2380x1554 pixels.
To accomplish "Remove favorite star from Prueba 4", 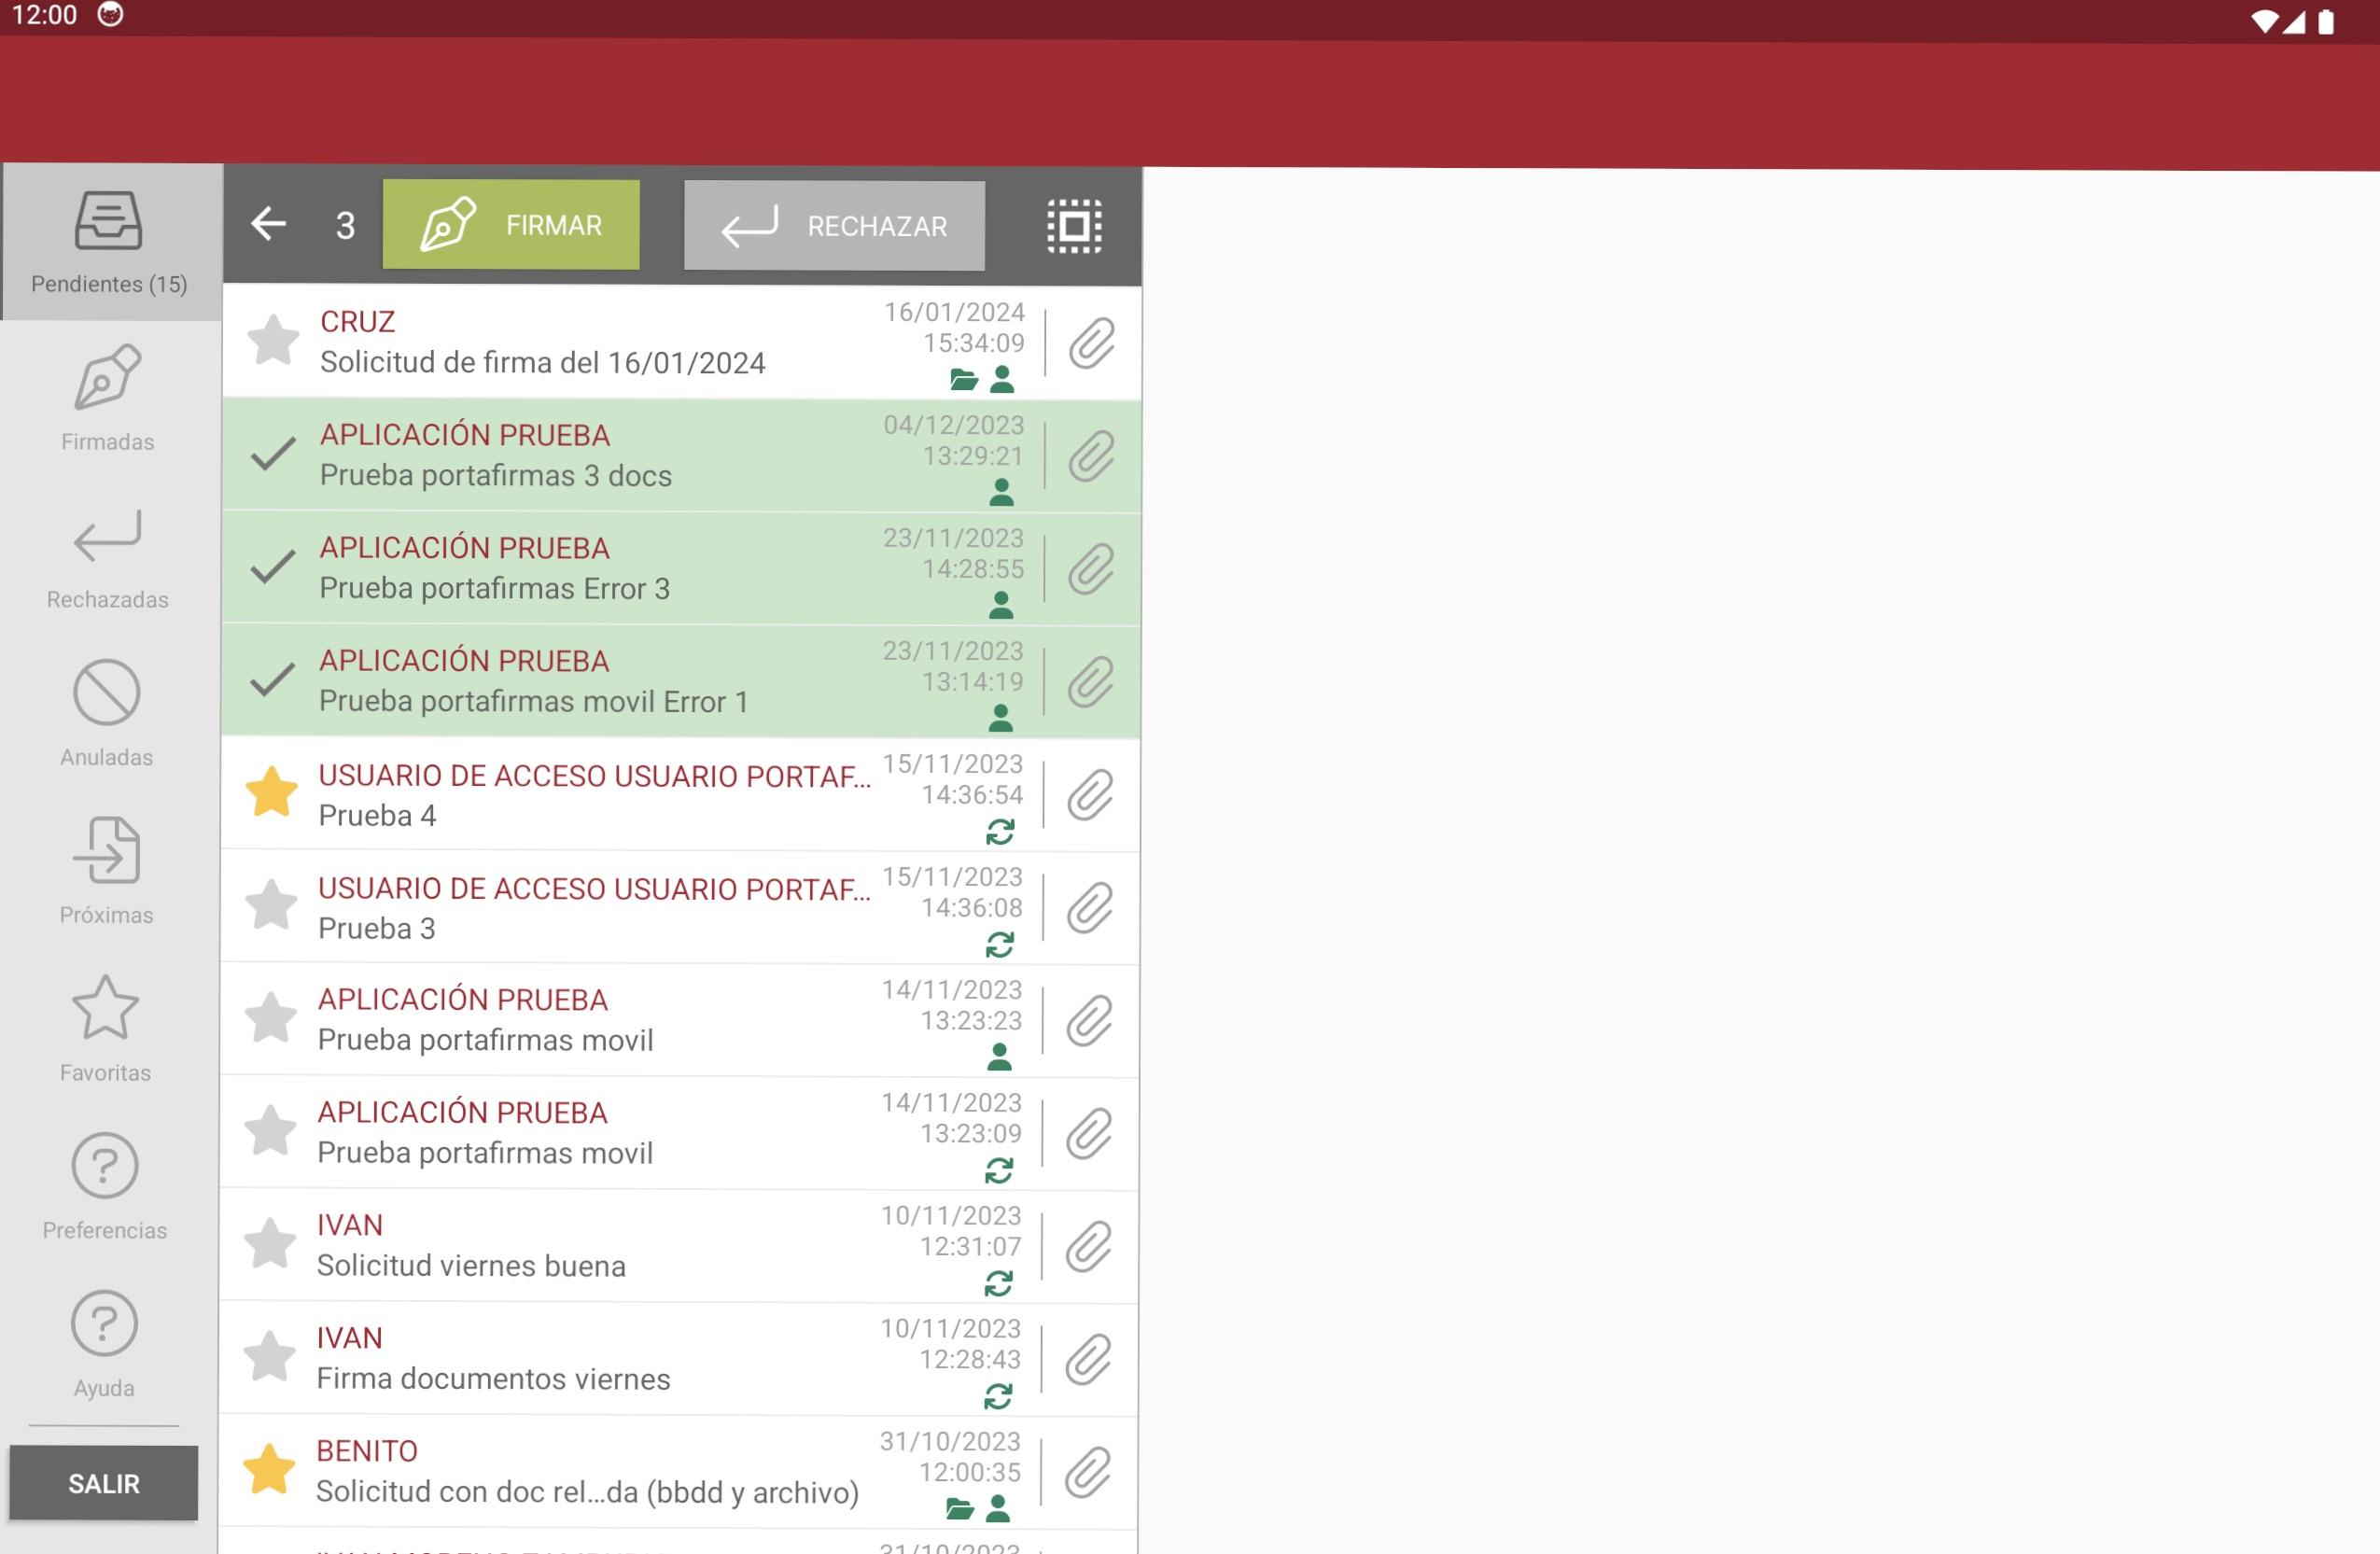I will coord(272,792).
